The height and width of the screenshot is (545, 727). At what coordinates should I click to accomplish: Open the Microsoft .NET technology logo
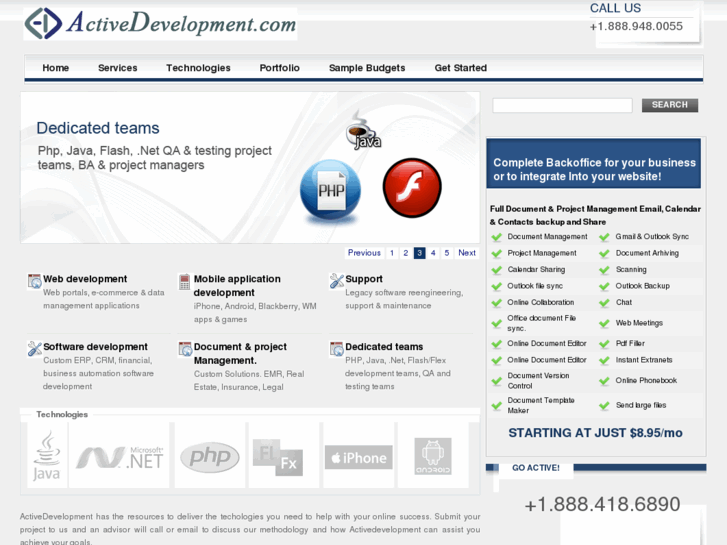point(120,456)
